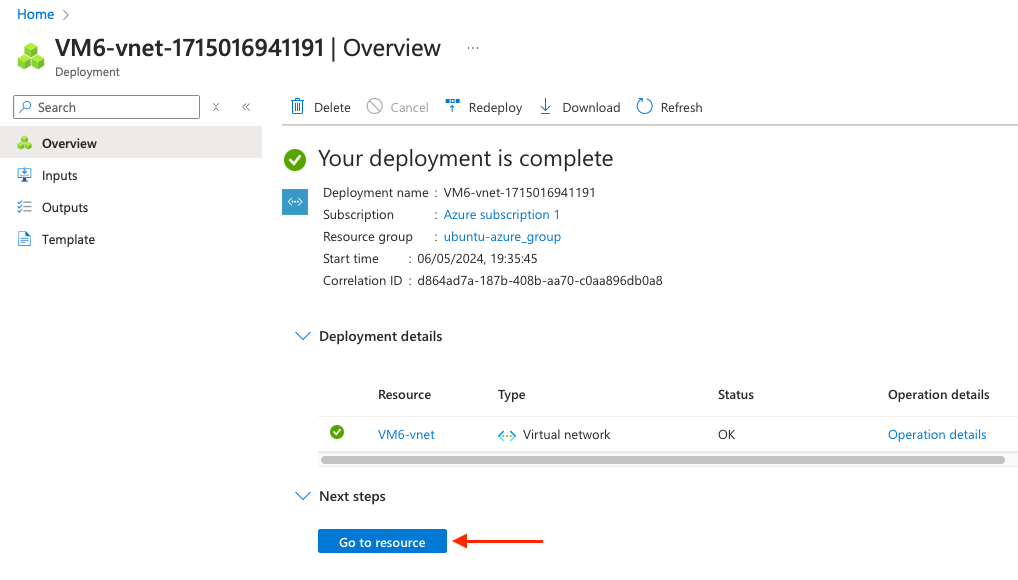1018x580 pixels.
Task: Click the Inputs sidebar icon
Action: click(x=25, y=175)
